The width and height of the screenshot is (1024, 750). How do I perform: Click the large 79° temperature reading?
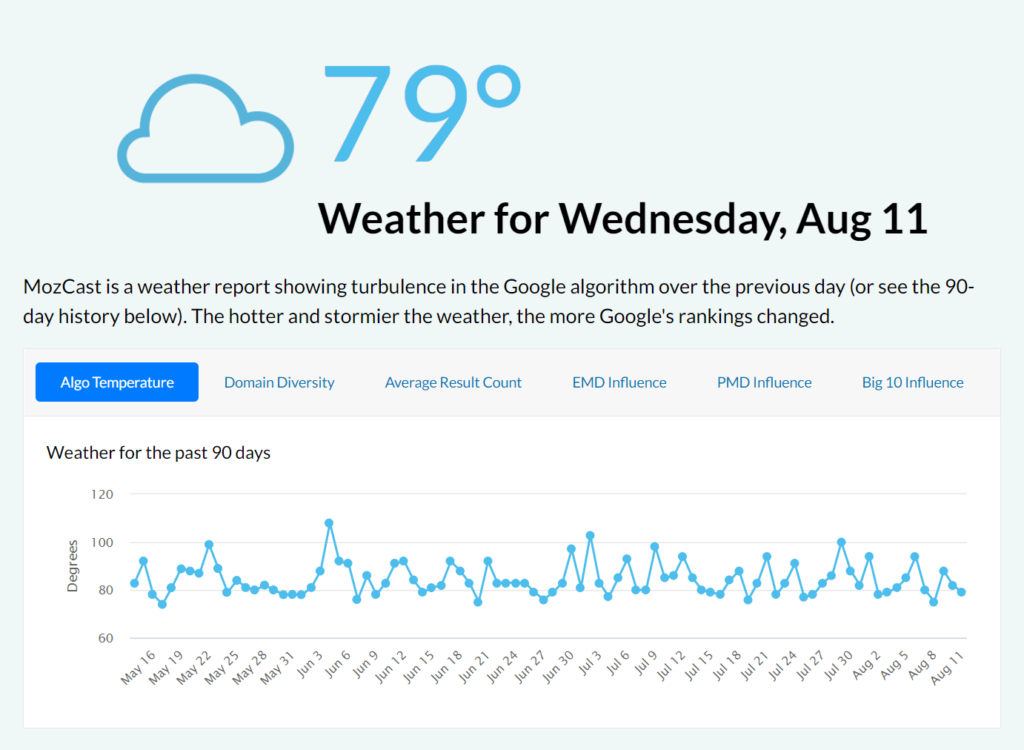pos(422,112)
